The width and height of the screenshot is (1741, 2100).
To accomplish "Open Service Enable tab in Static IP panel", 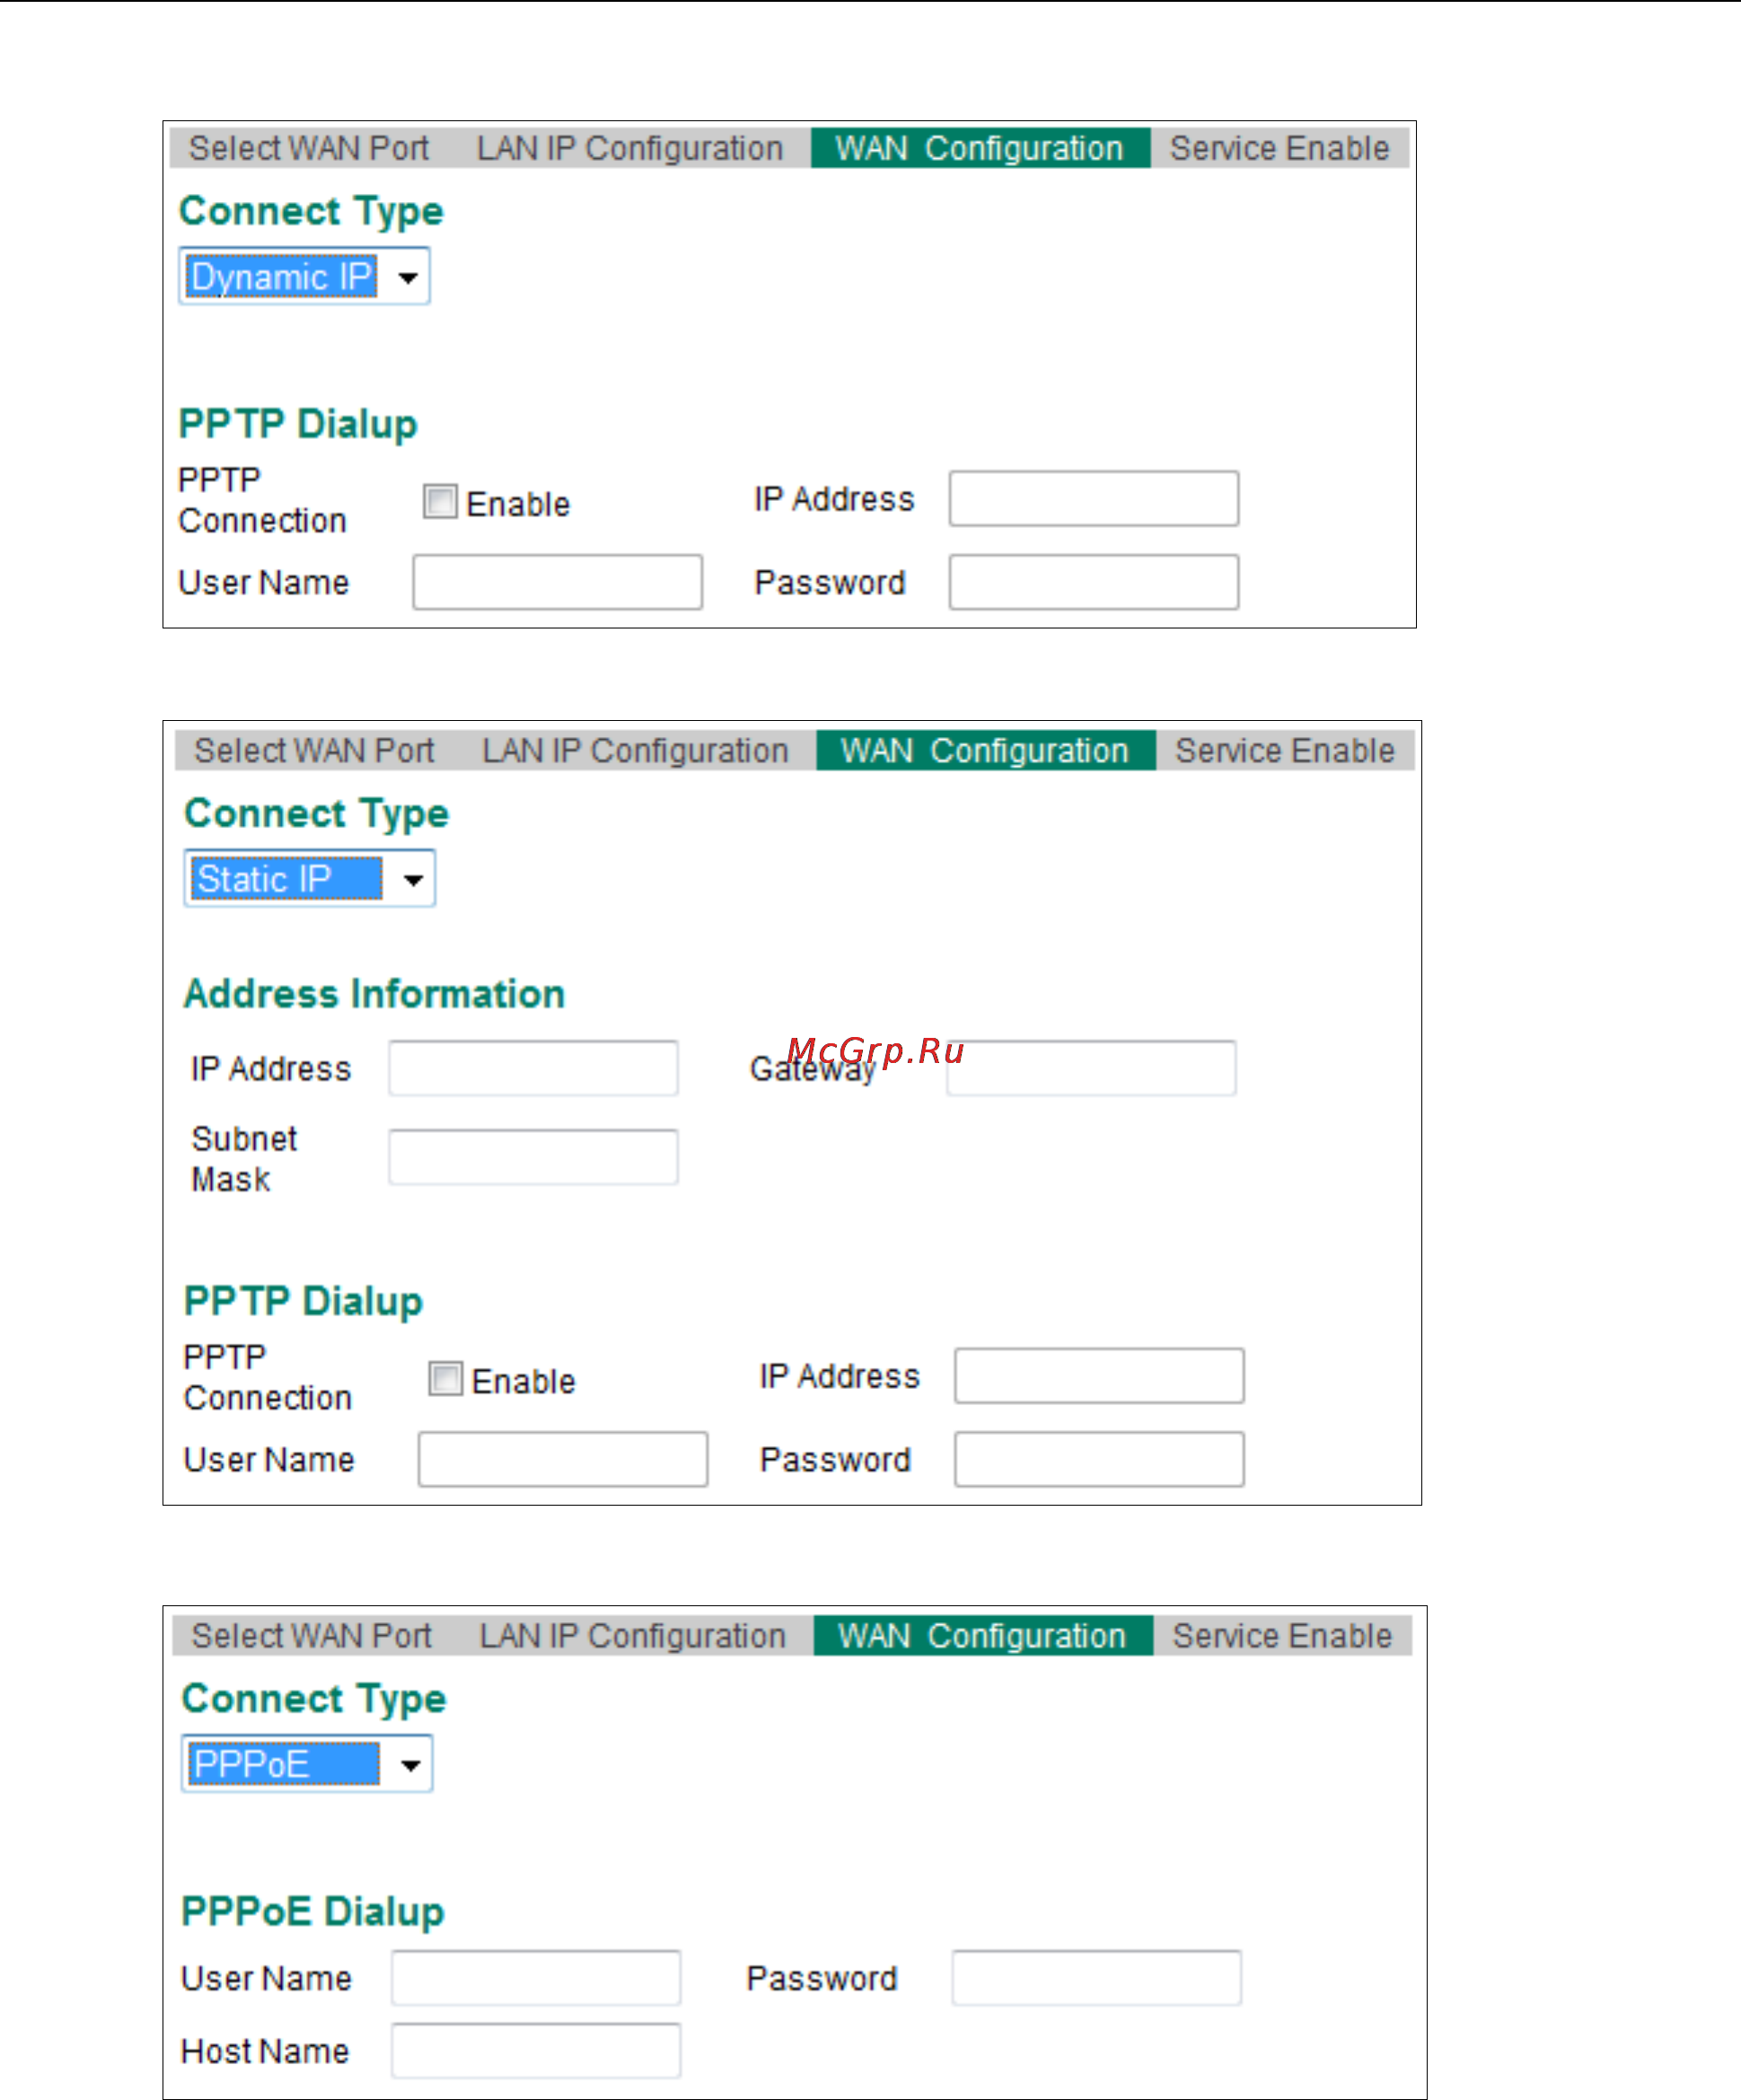I will pos(1285,751).
